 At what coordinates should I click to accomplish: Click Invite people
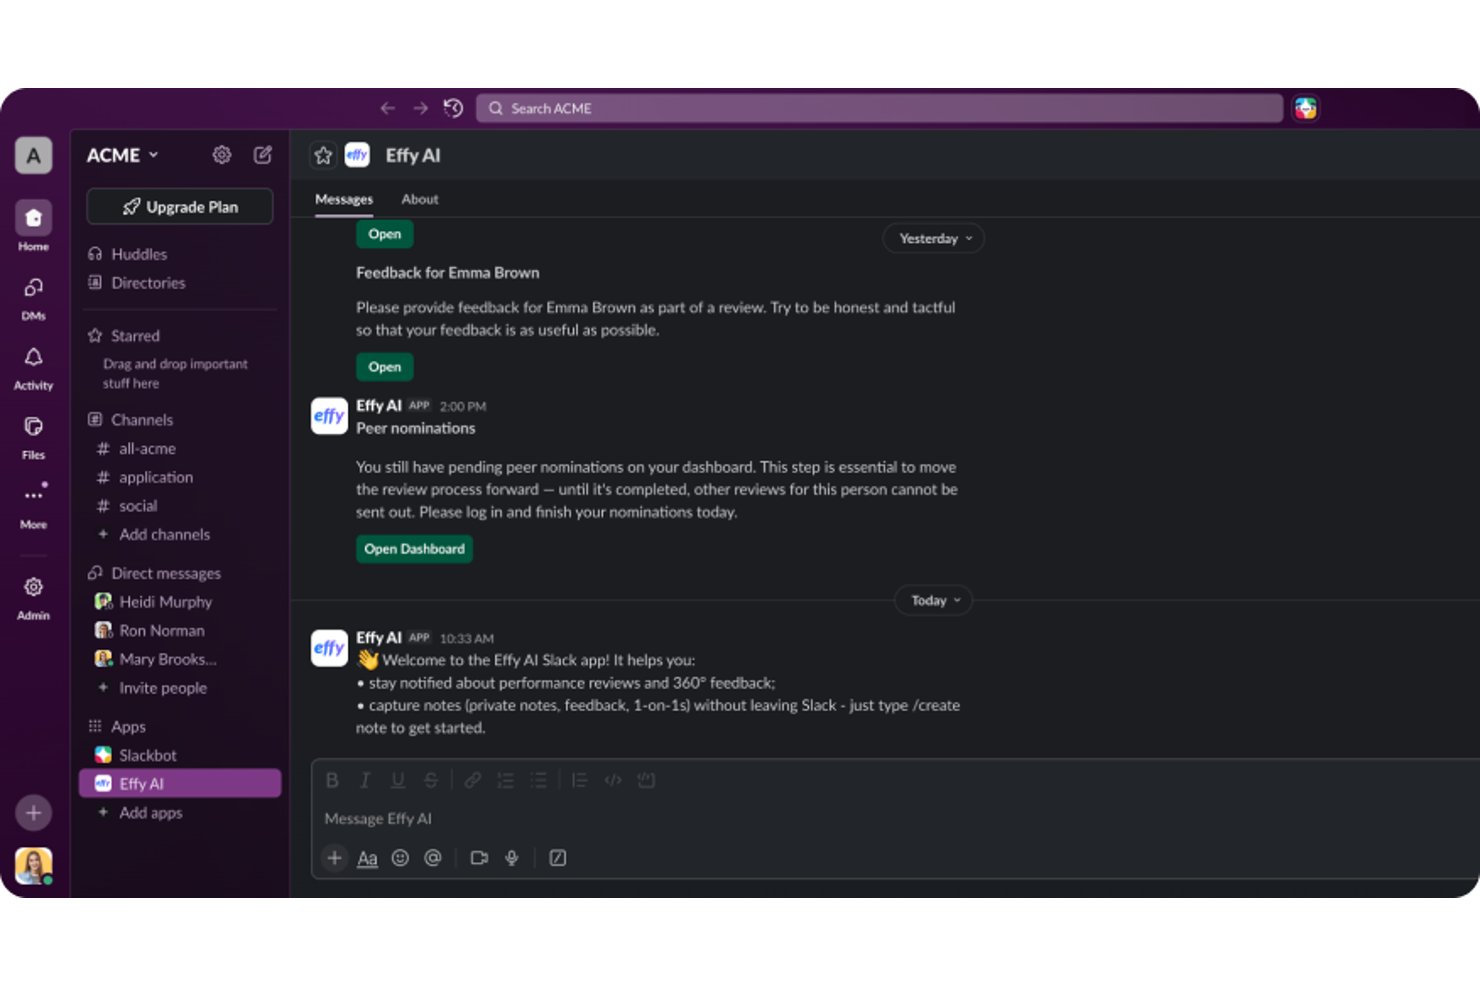[x=152, y=688]
